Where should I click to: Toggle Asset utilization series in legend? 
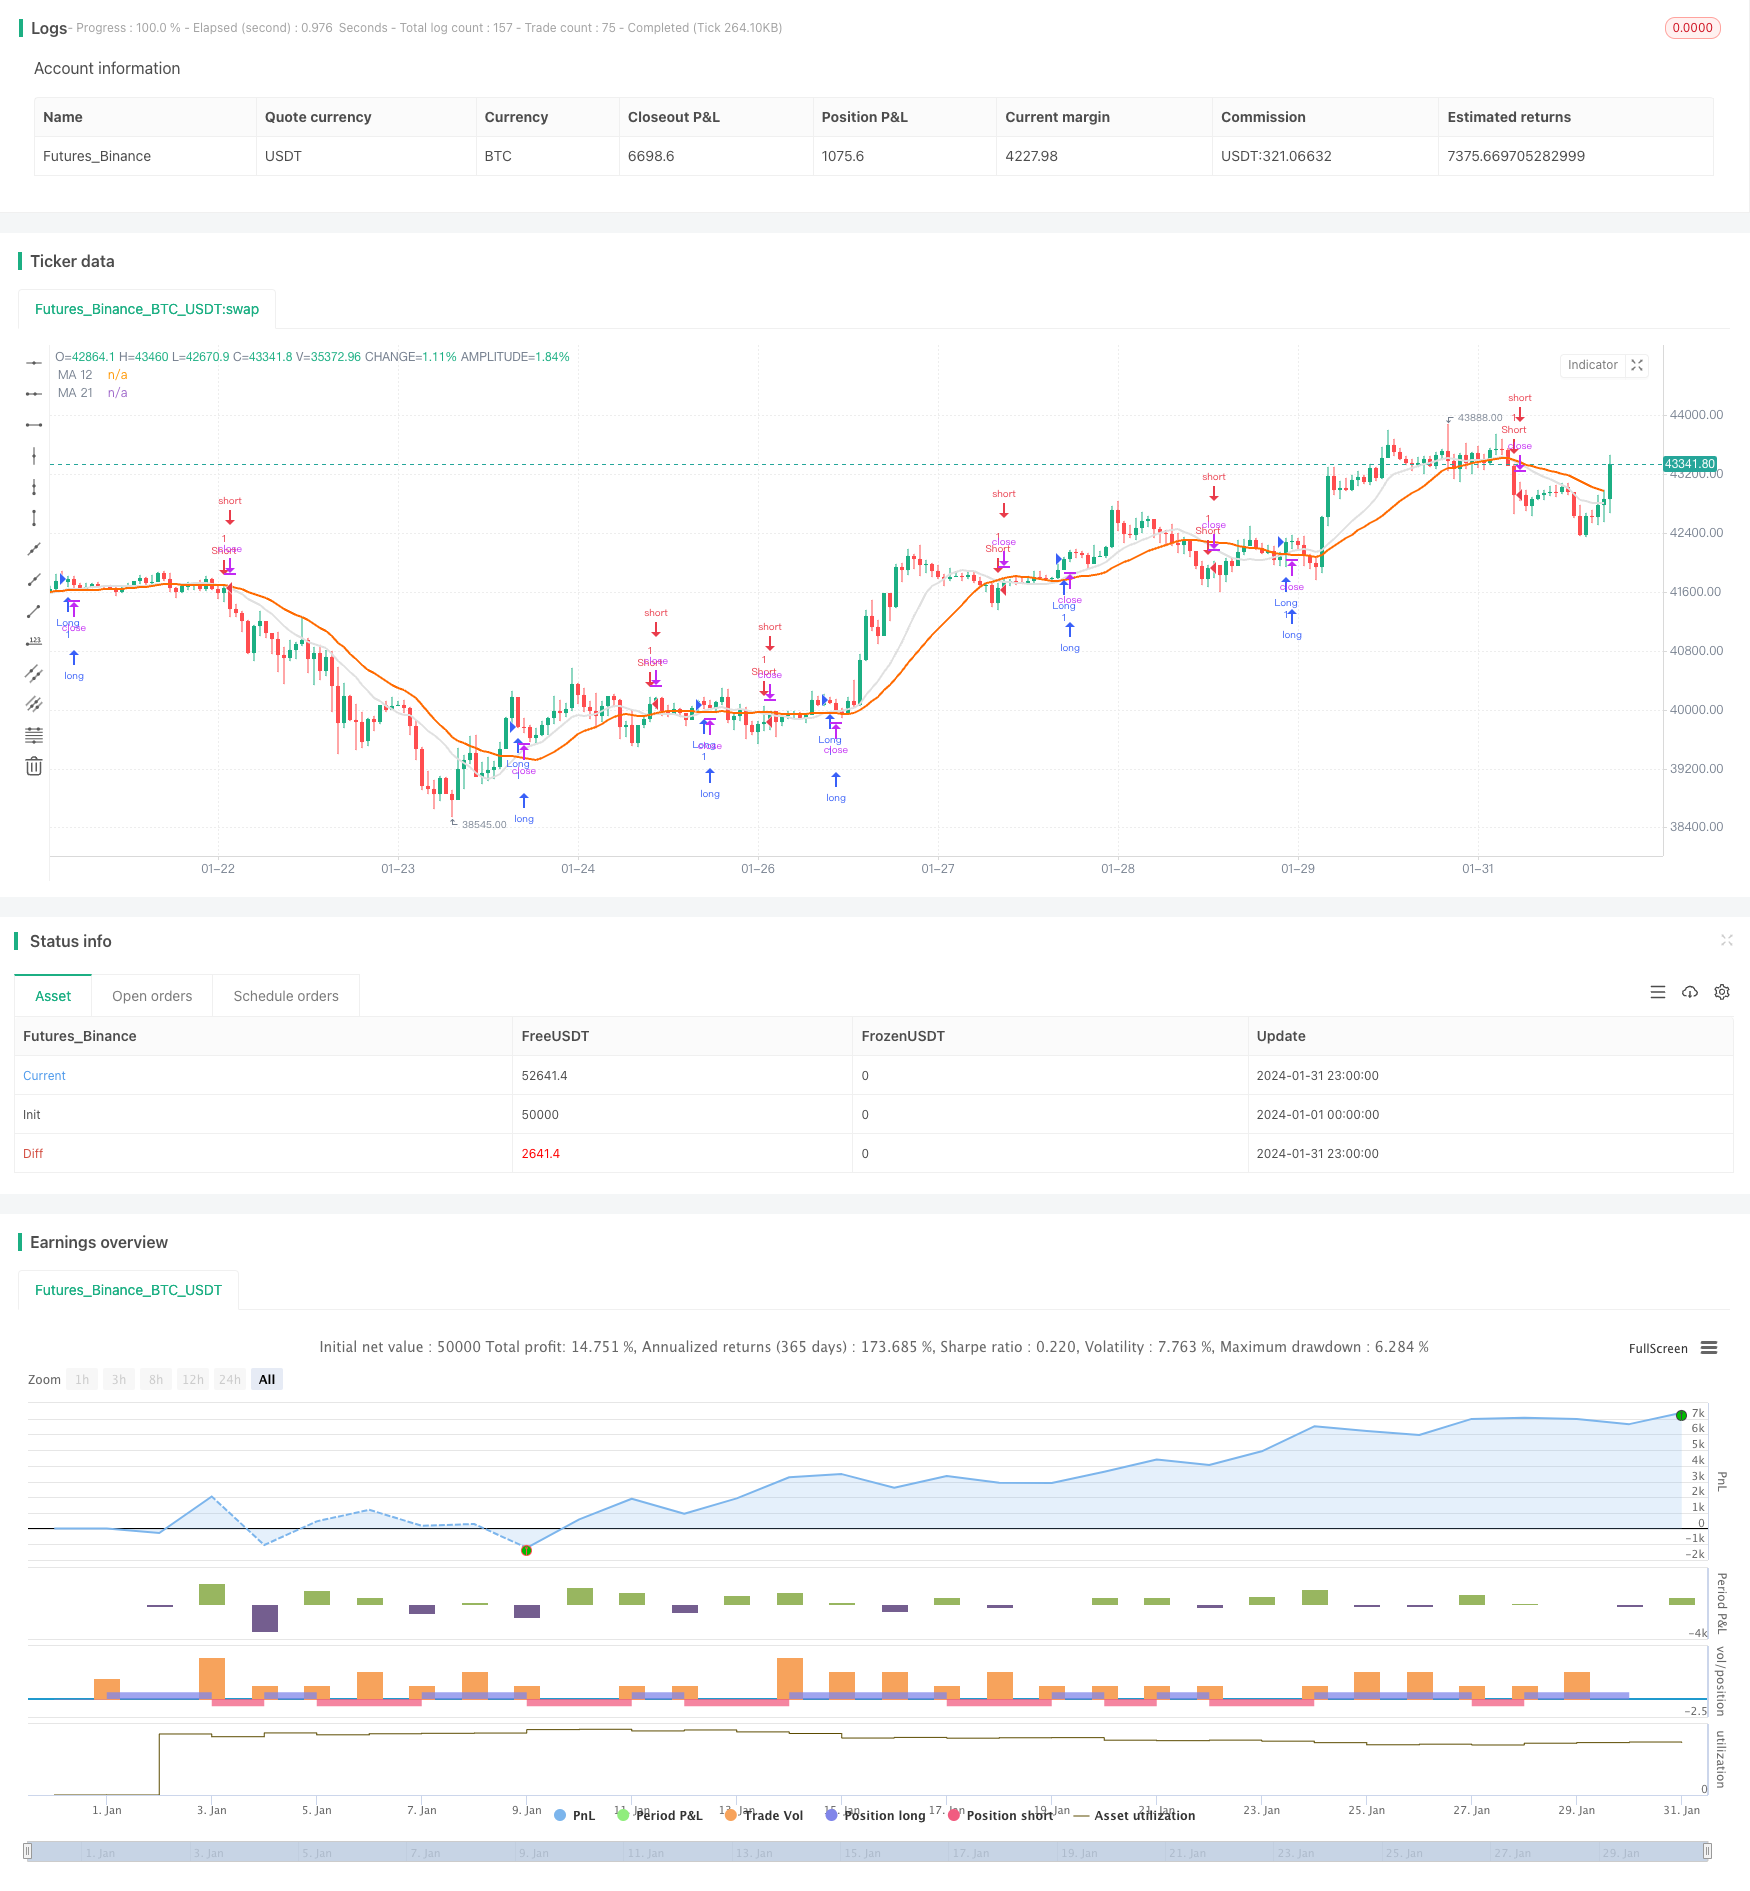pyautogui.click(x=1134, y=1815)
